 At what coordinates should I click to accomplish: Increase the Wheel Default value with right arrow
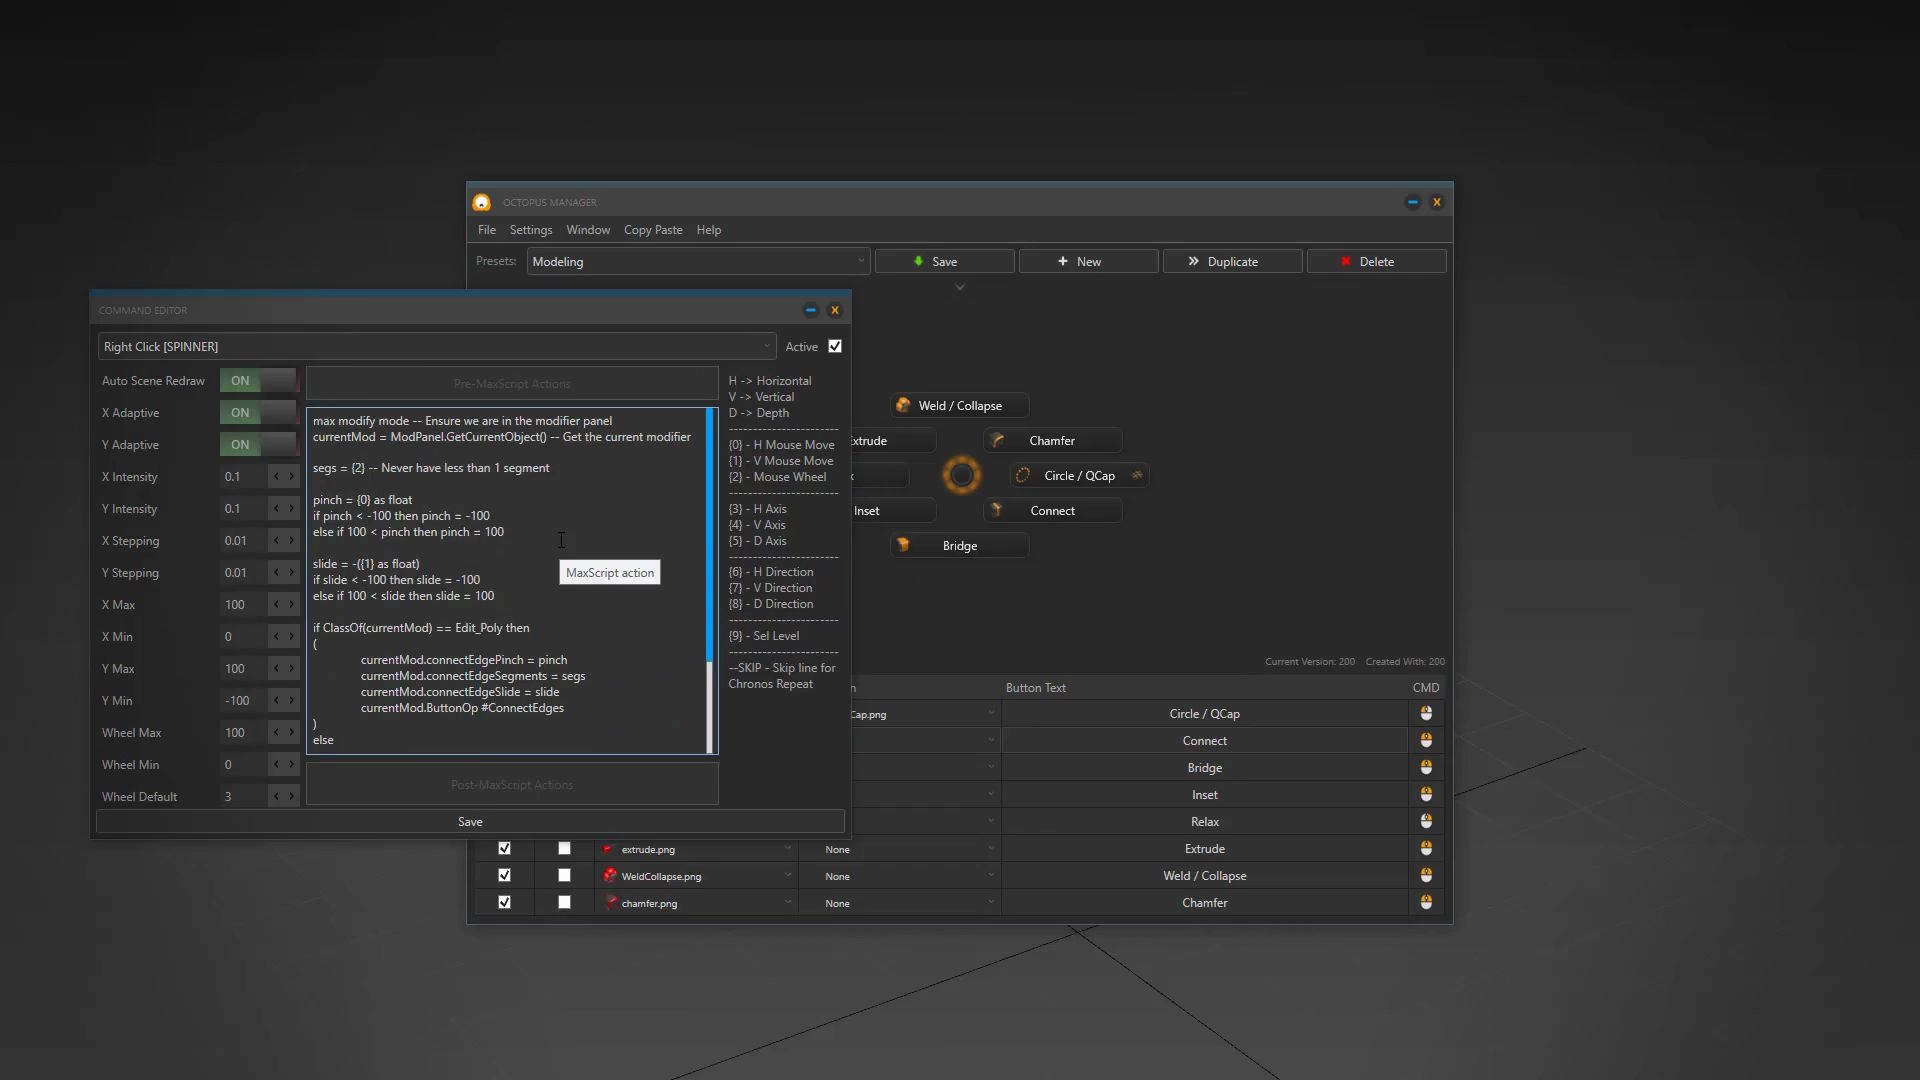click(x=291, y=797)
